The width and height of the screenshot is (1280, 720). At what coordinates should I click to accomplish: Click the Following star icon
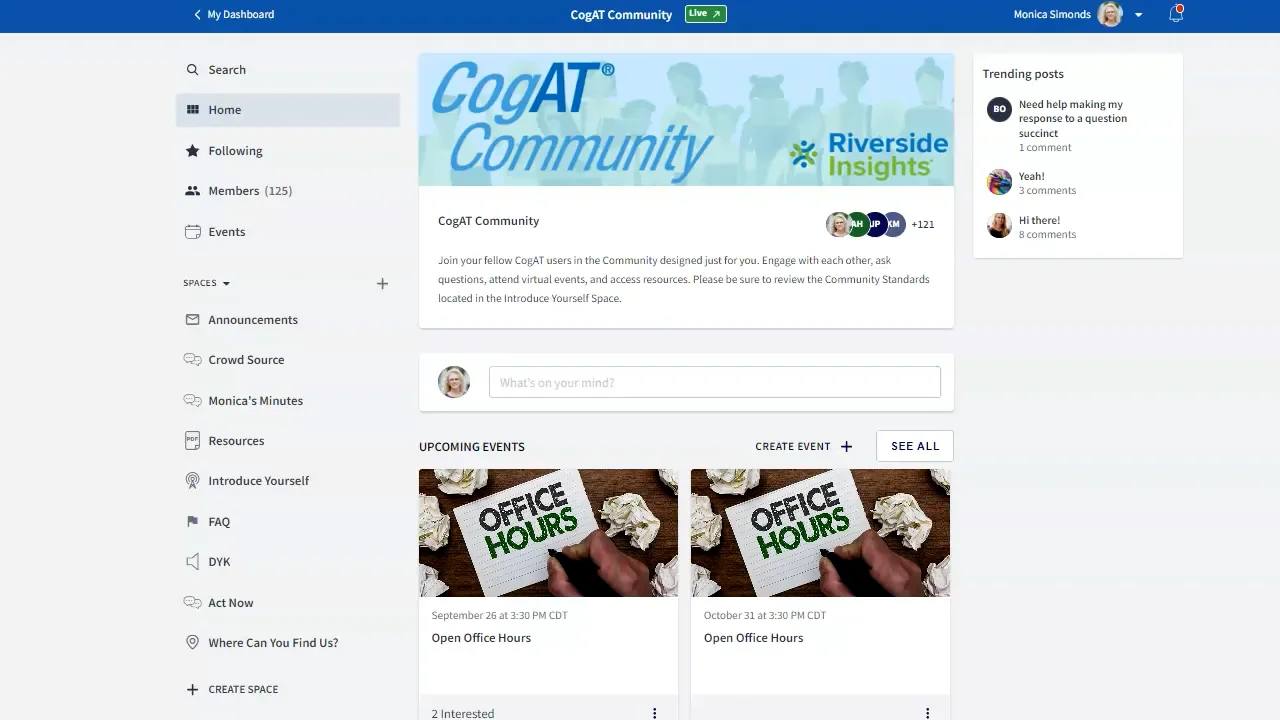(192, 151)
